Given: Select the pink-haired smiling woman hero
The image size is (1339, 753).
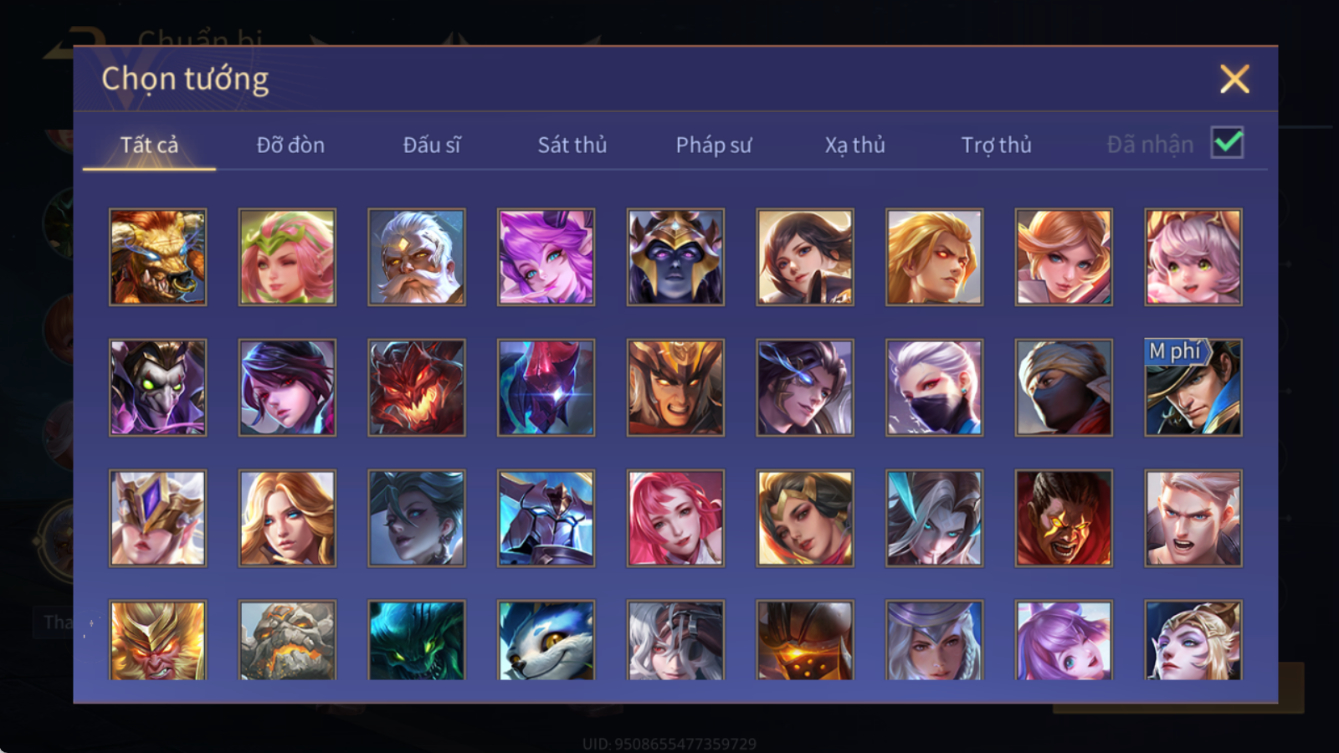Looking at the screenshot, I should click(x=675, y=518).
